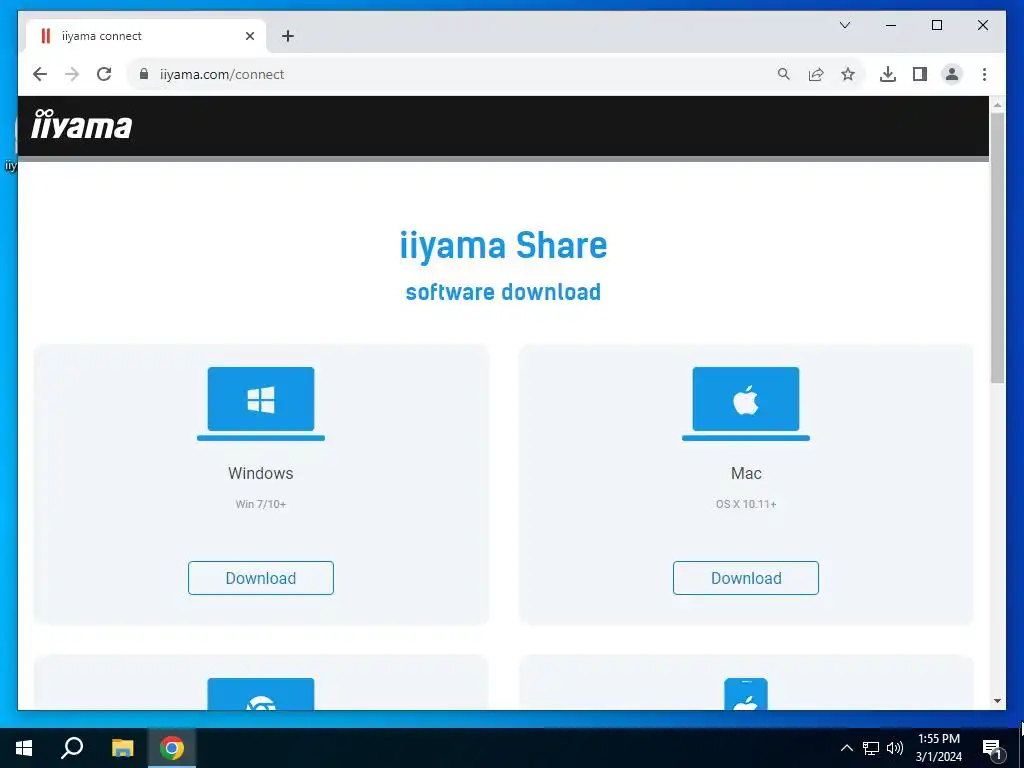
Task: Open the Chrome profile avatar
Action: point(952,74)
